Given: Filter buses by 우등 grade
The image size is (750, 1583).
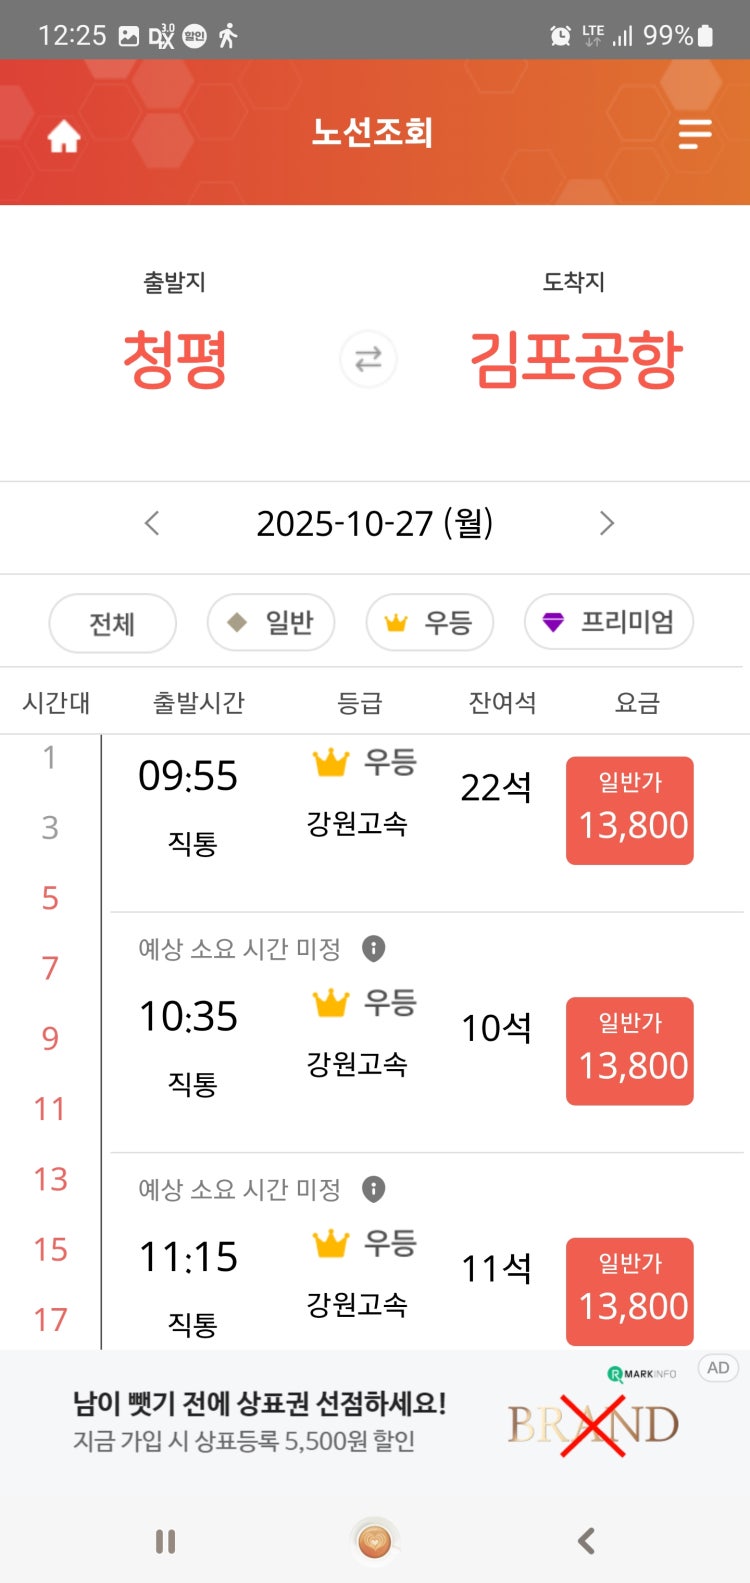Looking at the screenshot, I should pyautogui.click(x=429, y=623).
